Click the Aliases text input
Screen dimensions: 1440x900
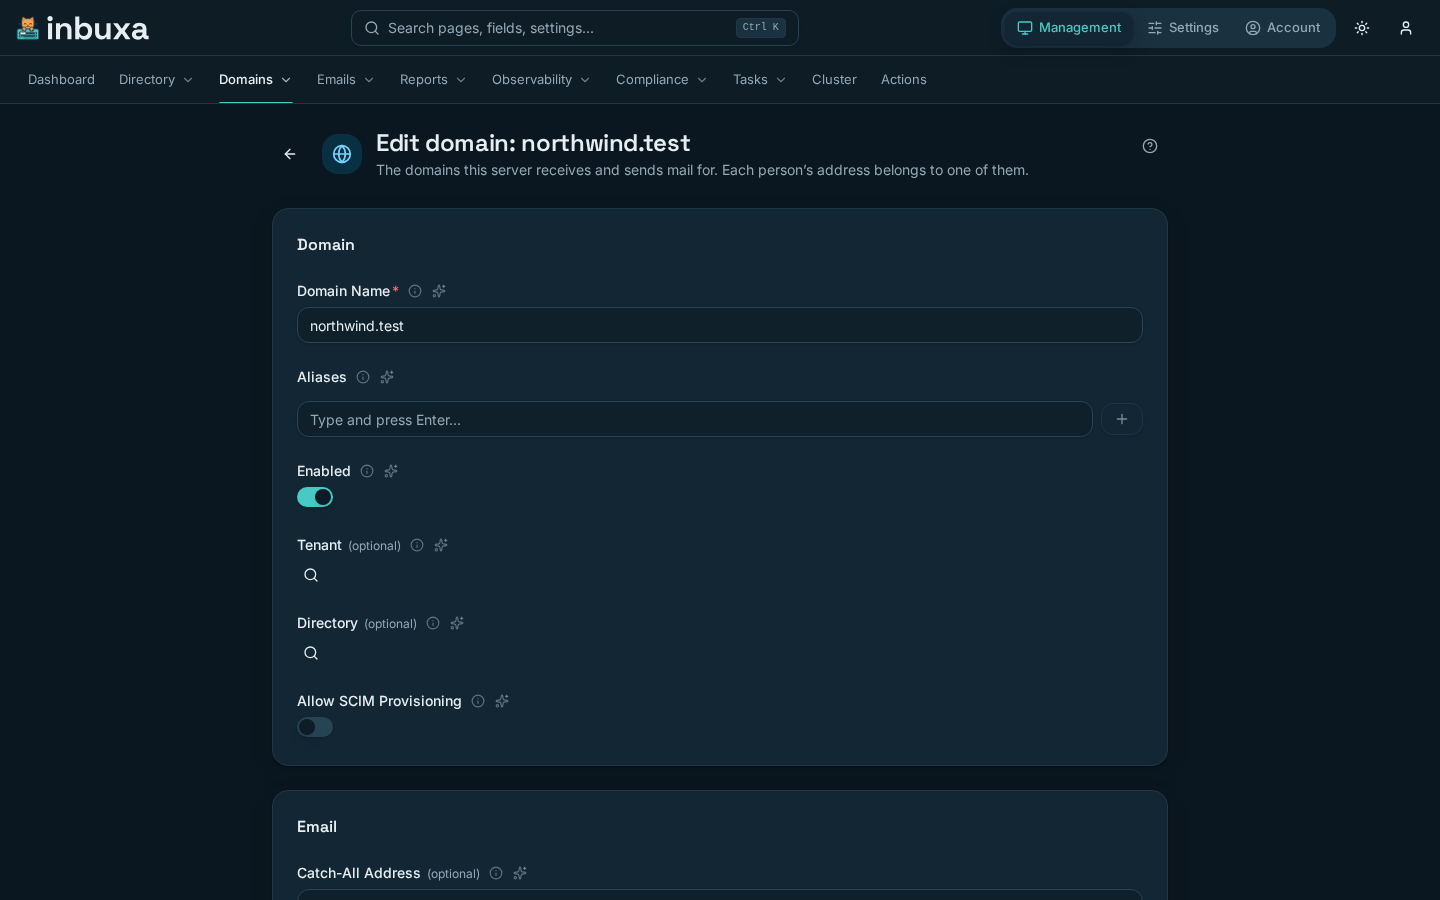click(695, 419)
